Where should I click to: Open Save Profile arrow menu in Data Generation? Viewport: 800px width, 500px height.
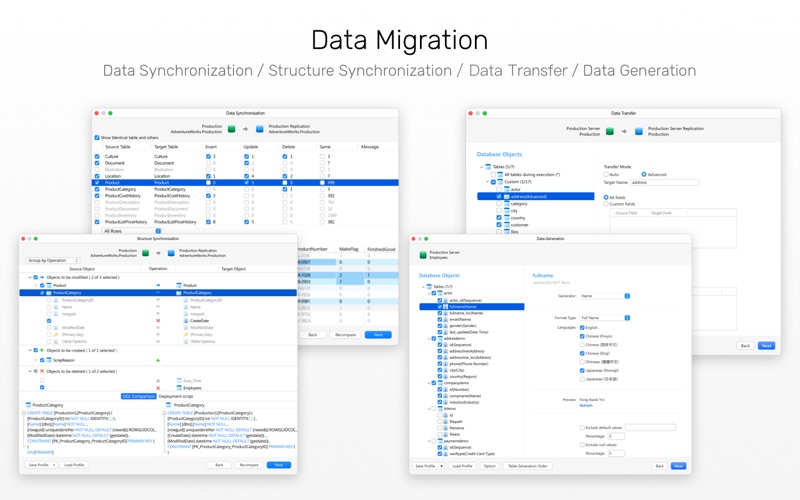441,466
